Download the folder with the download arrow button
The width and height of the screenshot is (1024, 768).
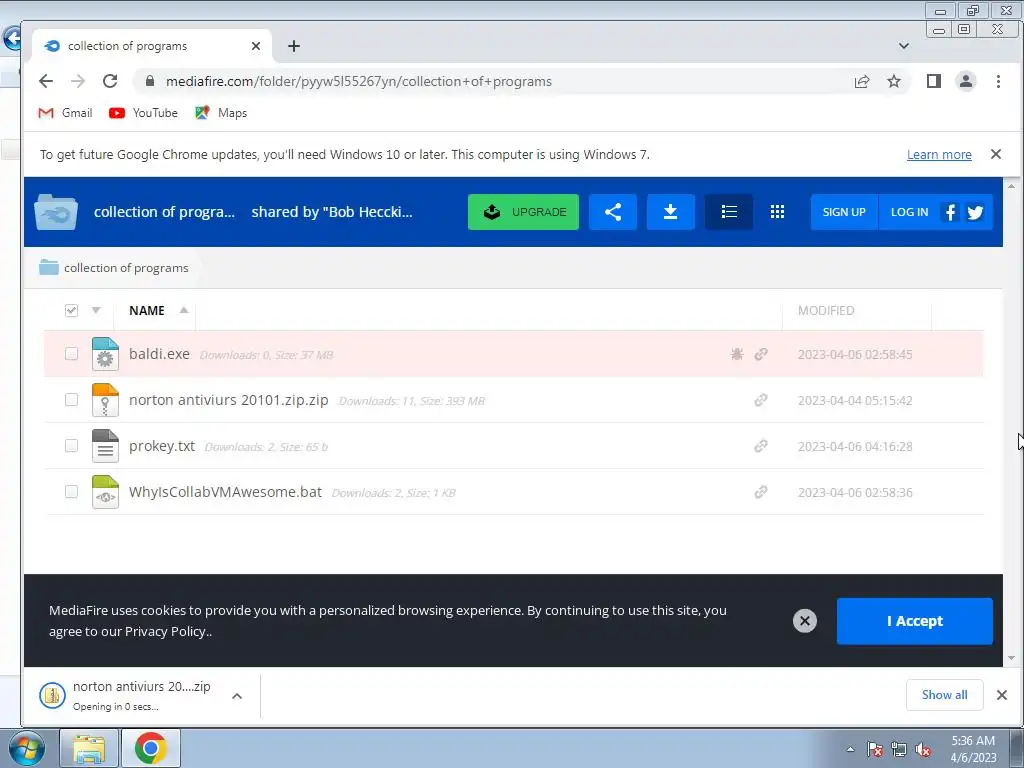tap(670, 212)
